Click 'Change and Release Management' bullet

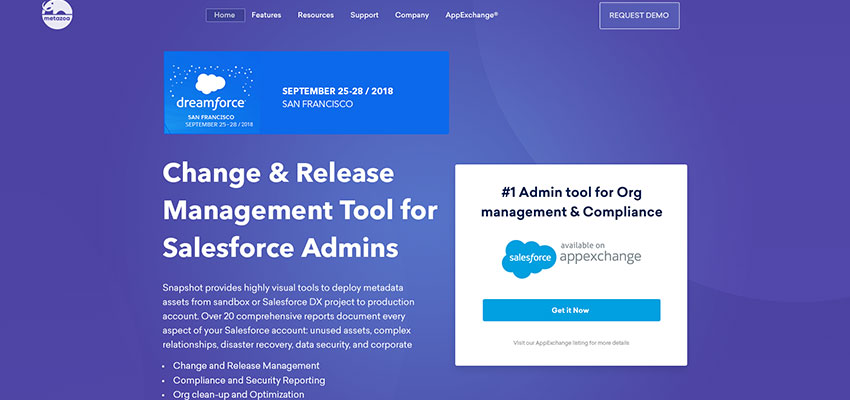click(x=246, y=366)
